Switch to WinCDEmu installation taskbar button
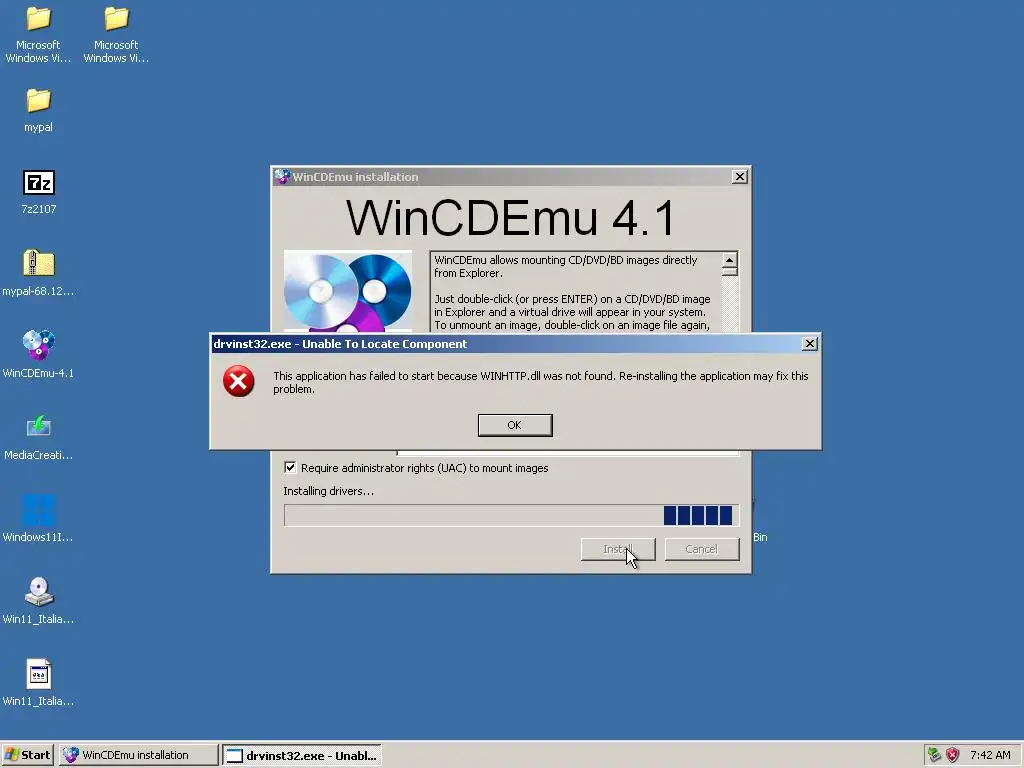The height and width of the screenshot is (768, 1024). [138, 755]
